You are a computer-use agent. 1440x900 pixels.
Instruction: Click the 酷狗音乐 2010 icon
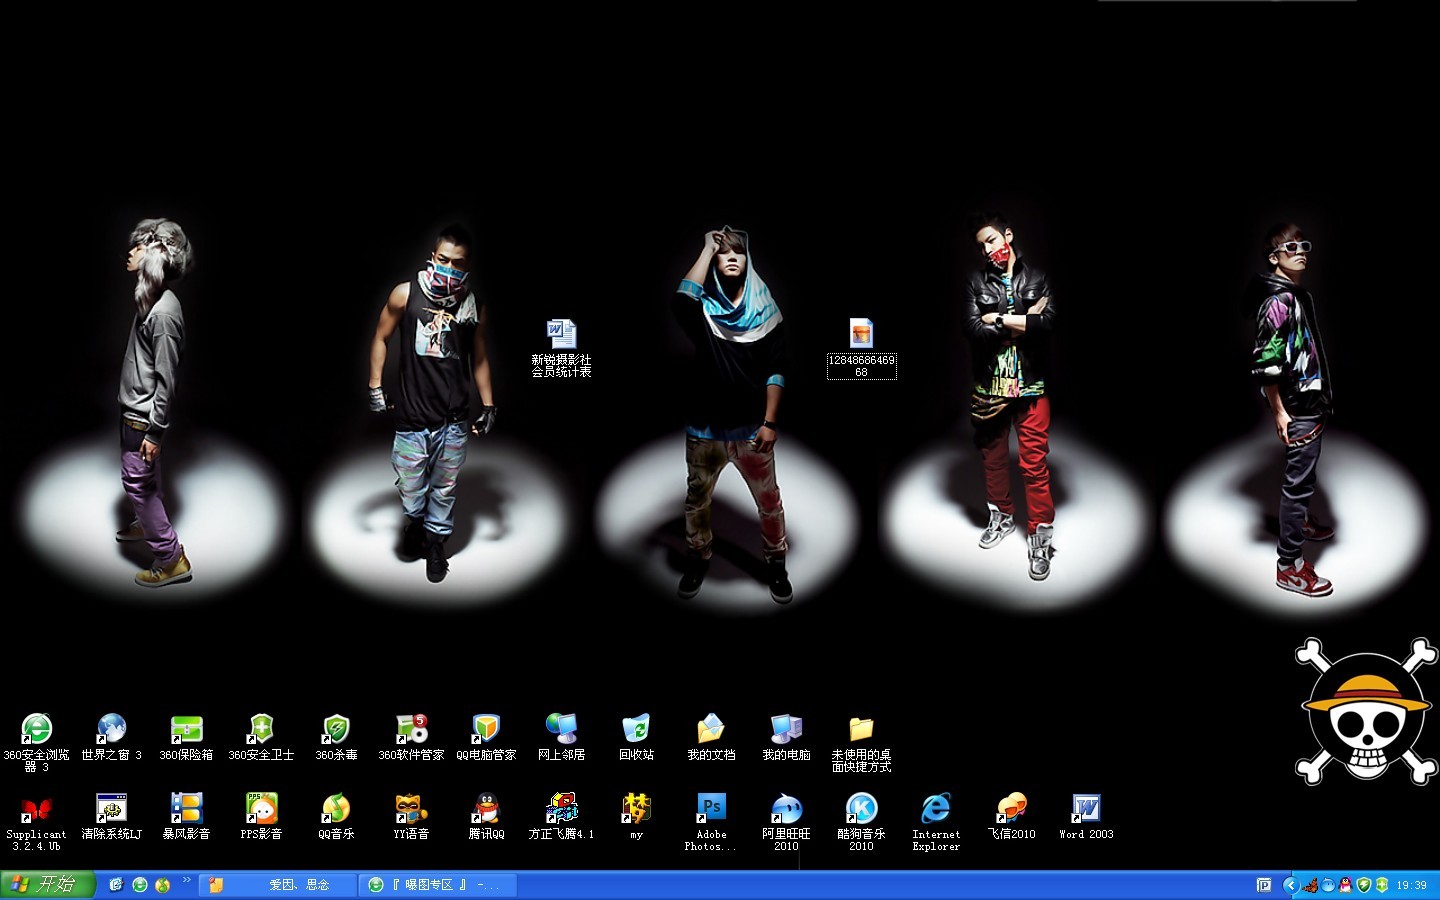(x=861, y=821)
